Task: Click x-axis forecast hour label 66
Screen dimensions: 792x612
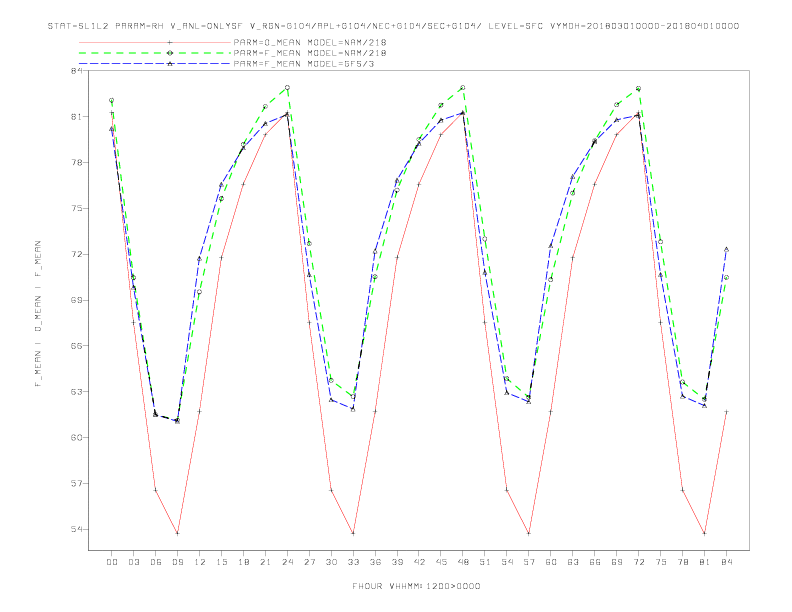Action: click(595, 562)
